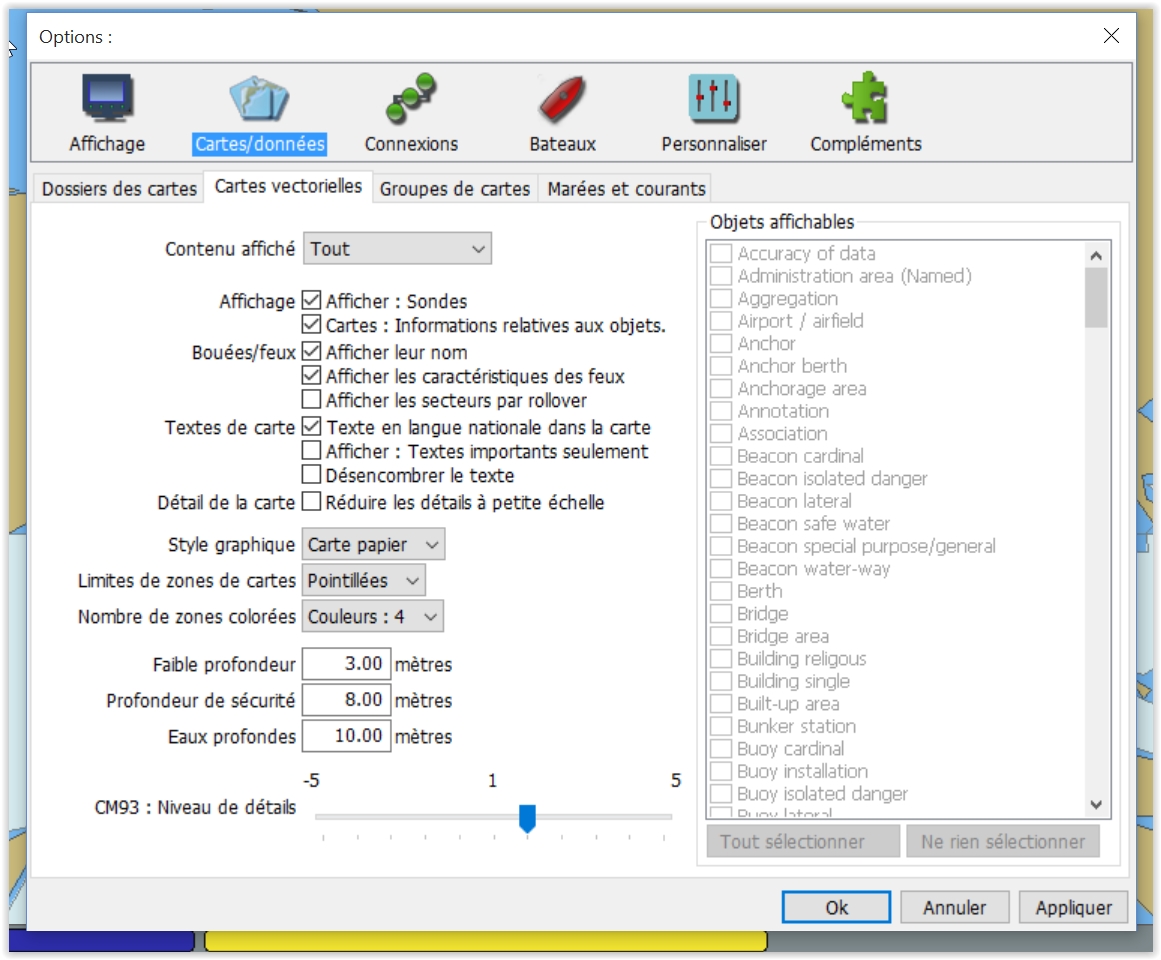Open the Marées et courants tab
Image resolution: width=1161 pixels, height=960 pixels.
(626, 189)
